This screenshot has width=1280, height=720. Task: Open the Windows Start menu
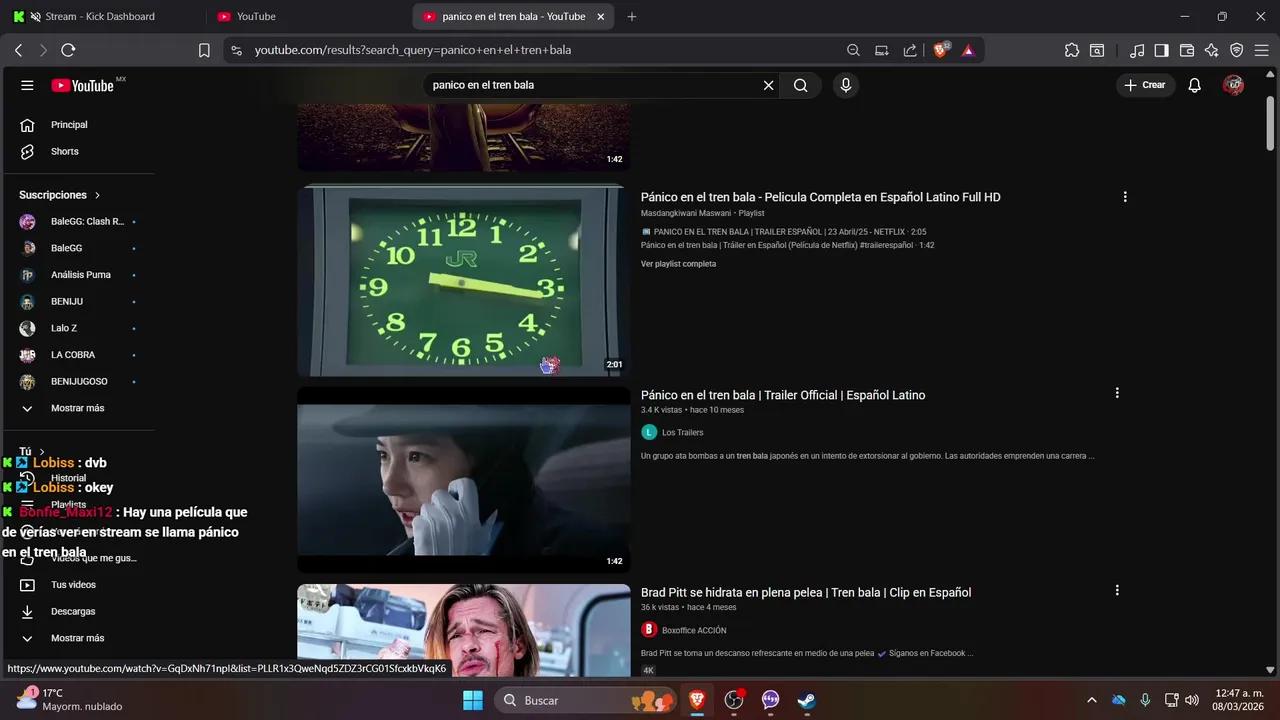473,700
